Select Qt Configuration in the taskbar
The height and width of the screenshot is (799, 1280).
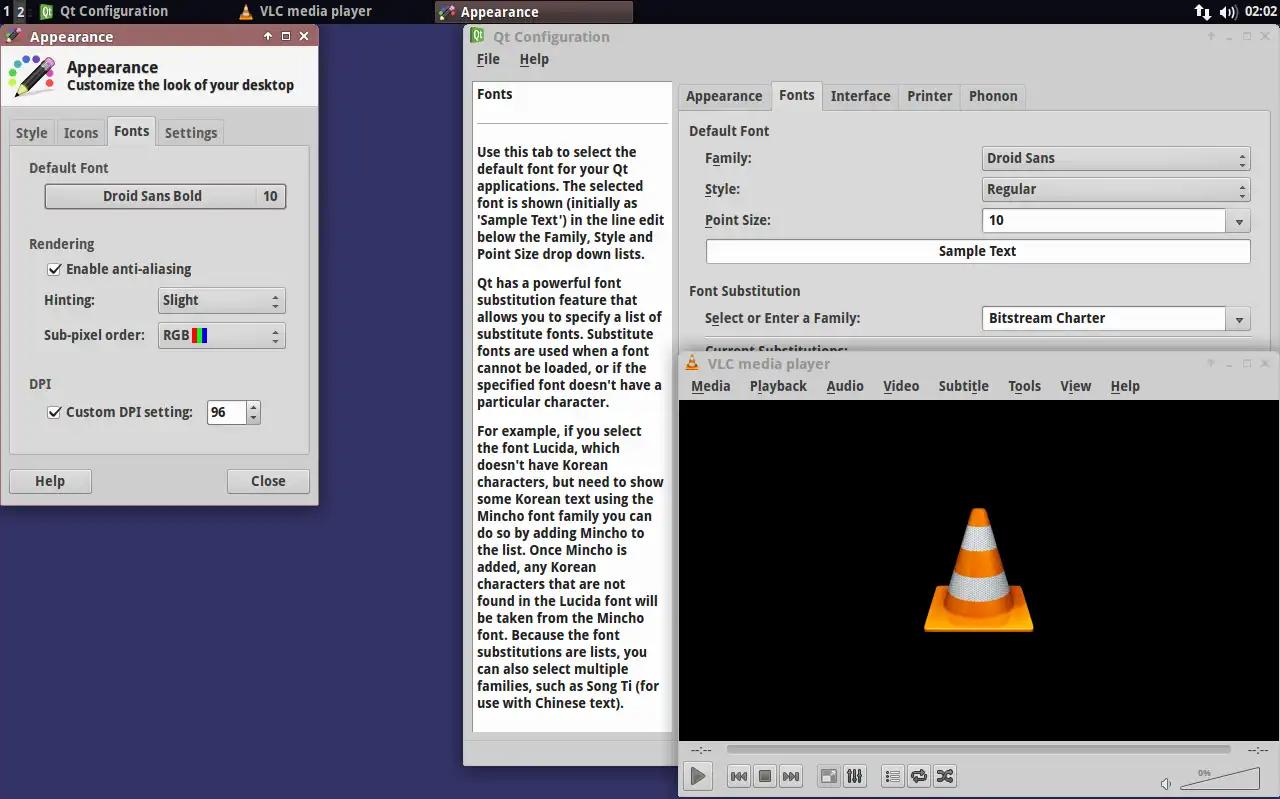click(105, 12)
